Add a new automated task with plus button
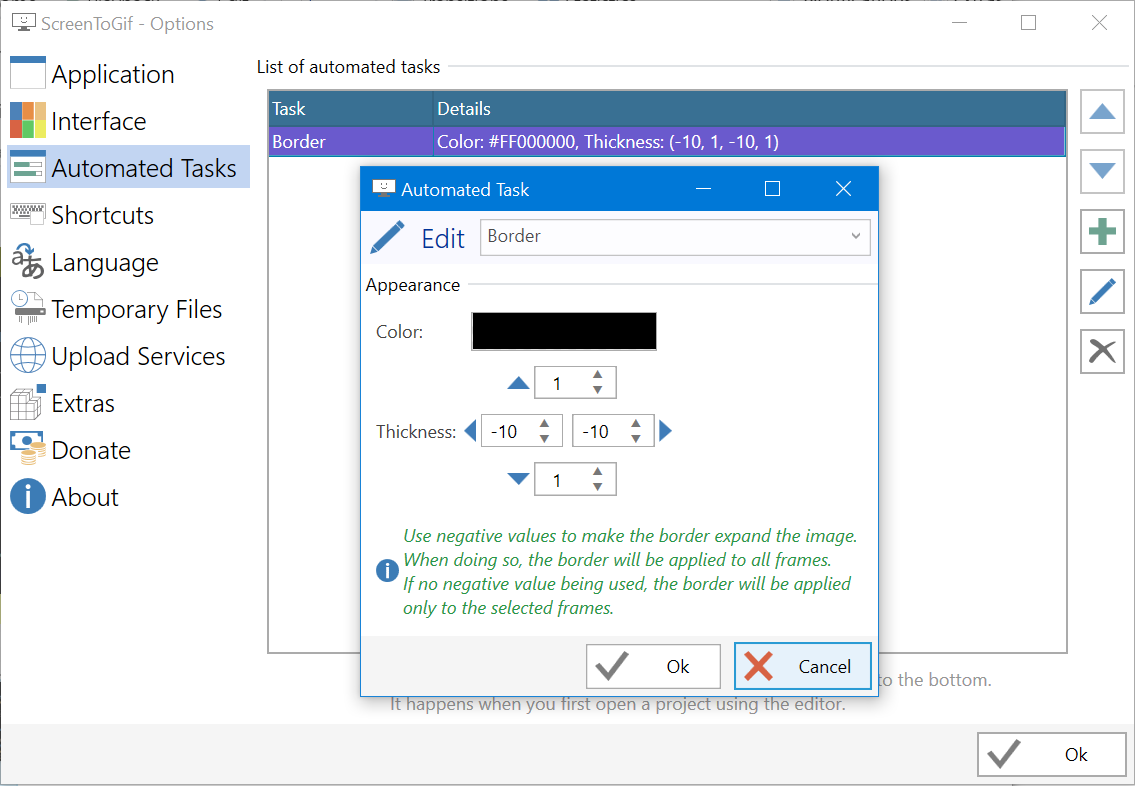 [1102, 232]
